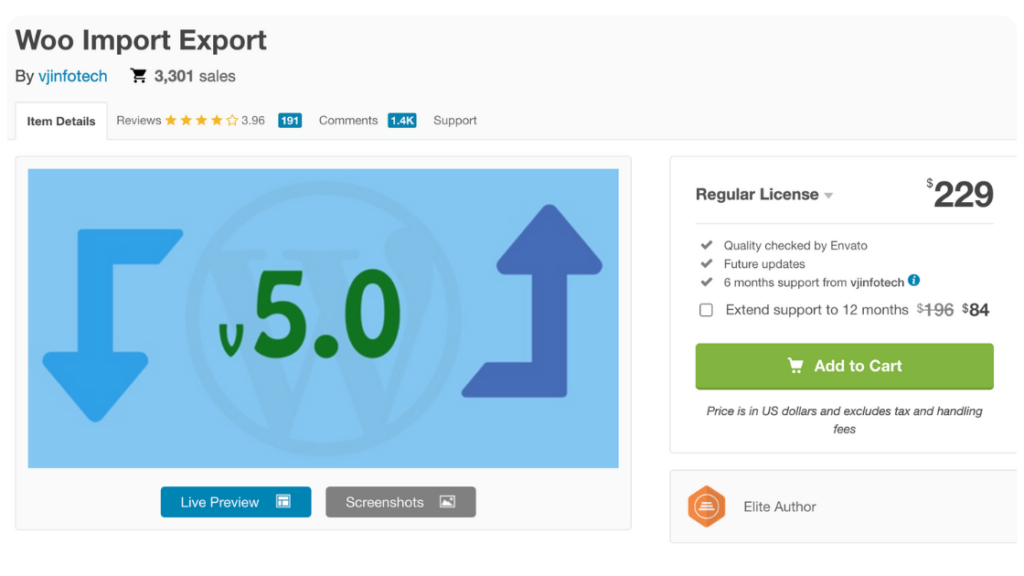This screenshot has width=1024, height=576.
Task: Click the 1.4K comments badge
Action: pos(401,120)
